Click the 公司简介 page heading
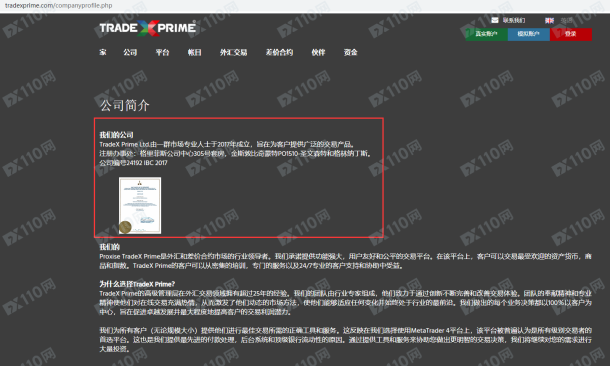The width and height of the screenshot is (610, 366). click(124, 105)
